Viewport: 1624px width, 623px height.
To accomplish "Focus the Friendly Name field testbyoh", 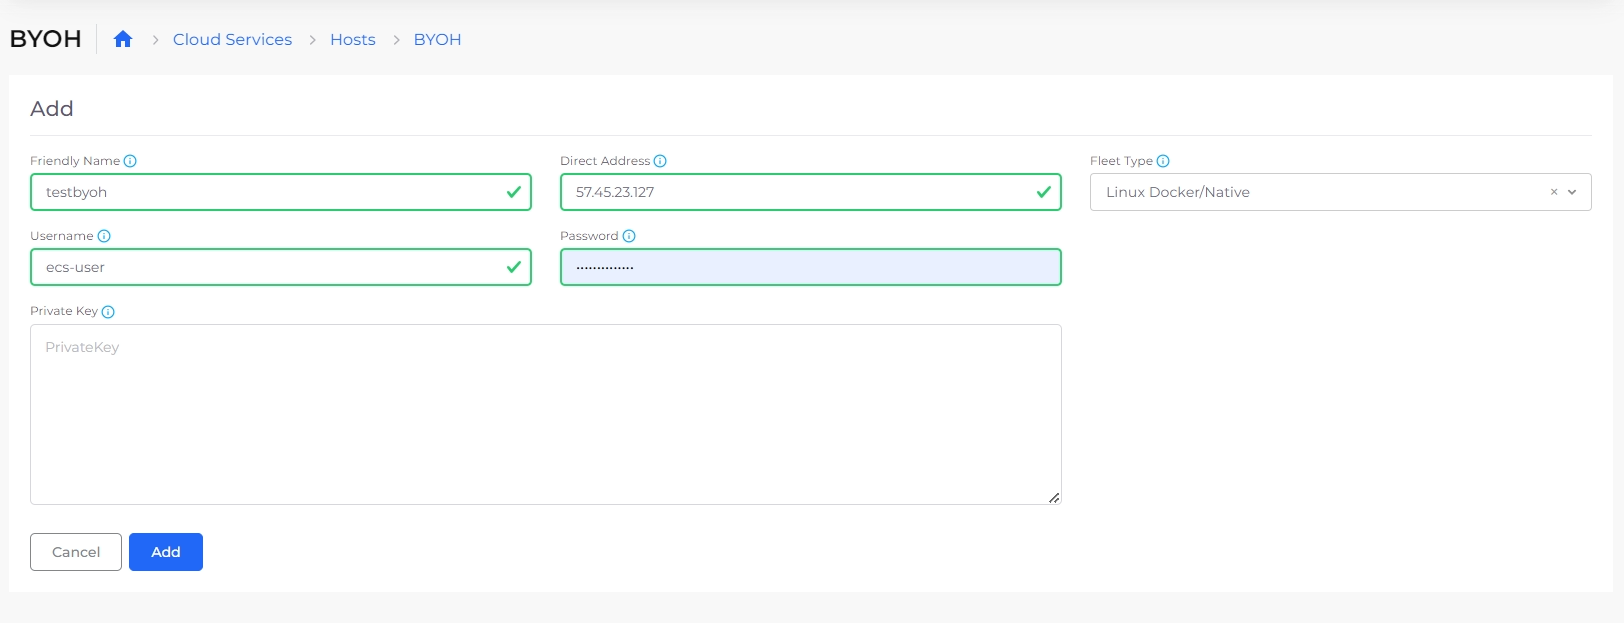I will click(x=270, y=192).
